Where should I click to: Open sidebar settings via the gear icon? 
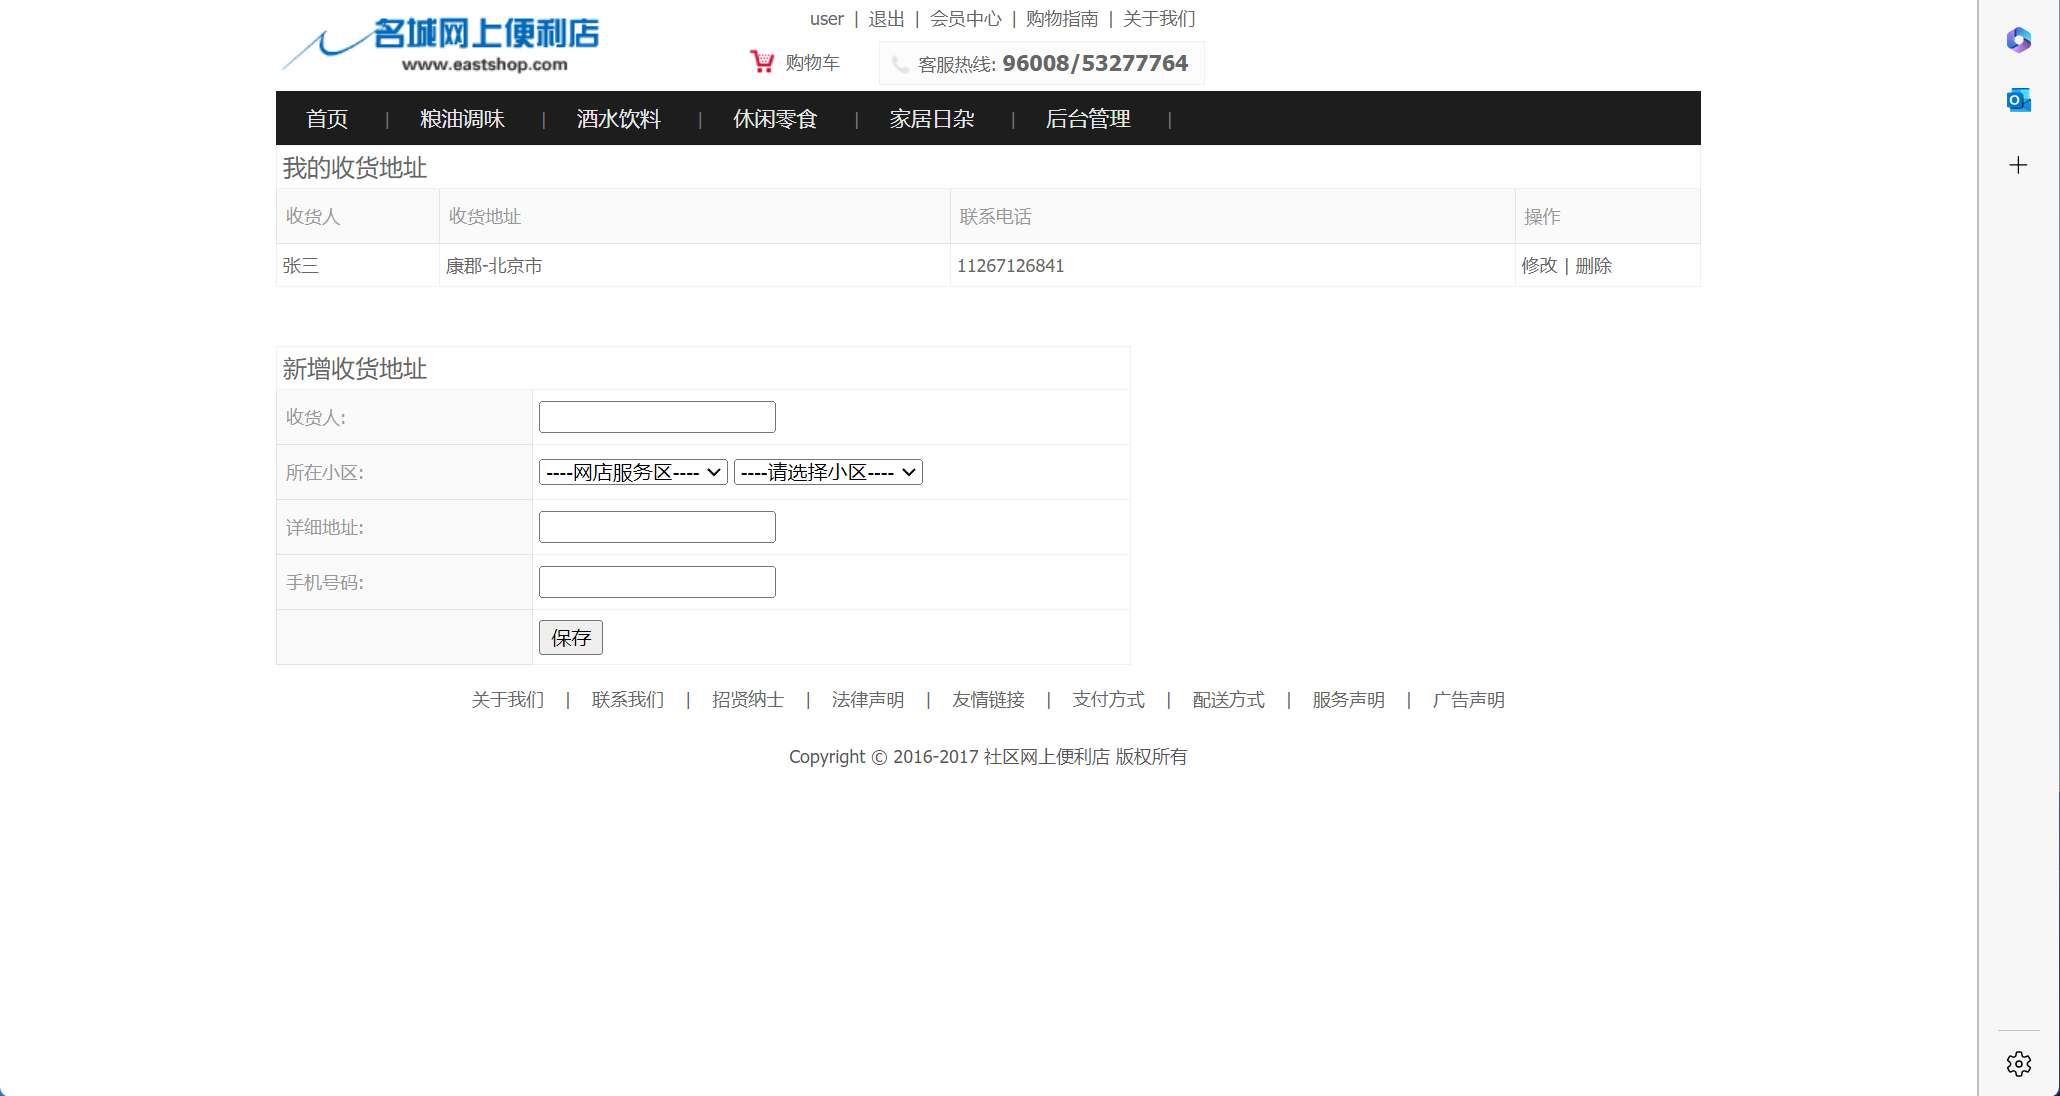coord(2018,1063)
